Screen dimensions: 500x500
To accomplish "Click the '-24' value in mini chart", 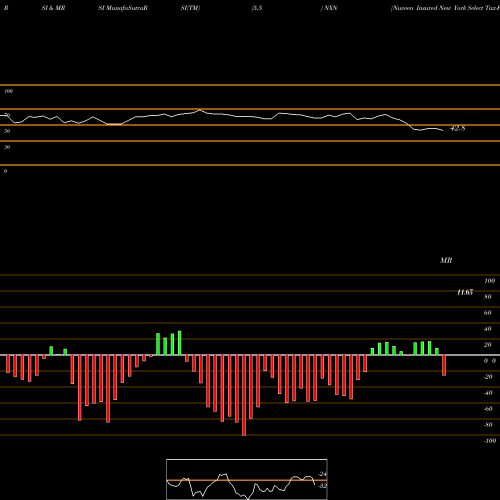I will coord(322,474).
